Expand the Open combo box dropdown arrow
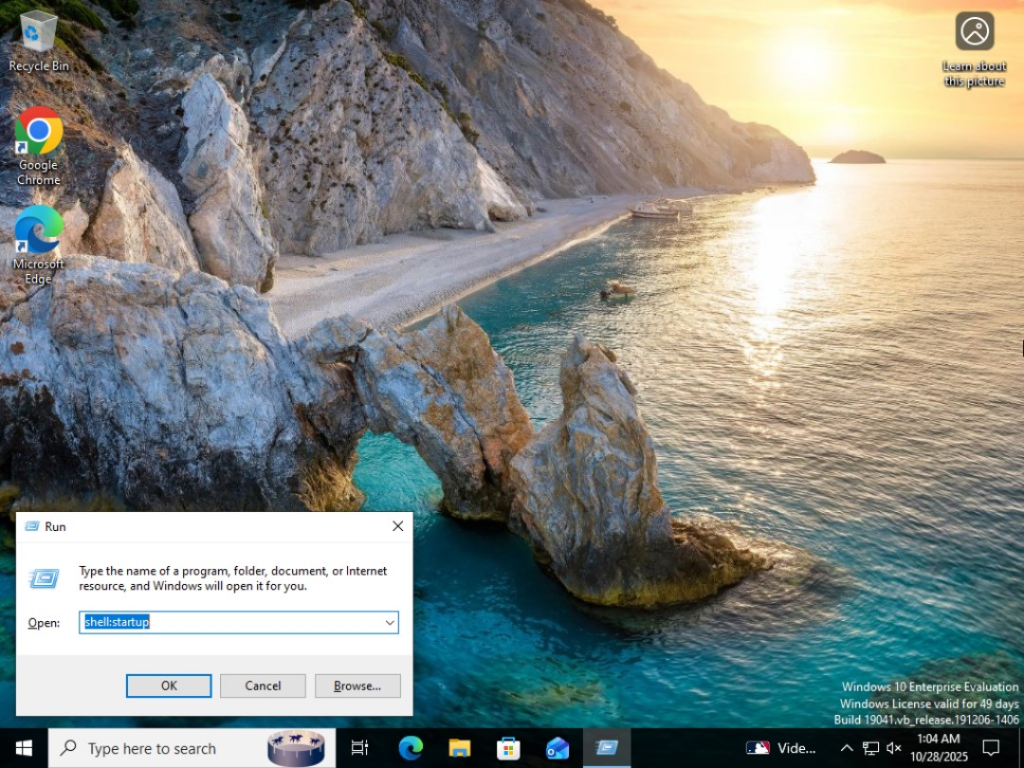Image resolution: width=1024 pixels, height=768 pixels. point(389,622)
